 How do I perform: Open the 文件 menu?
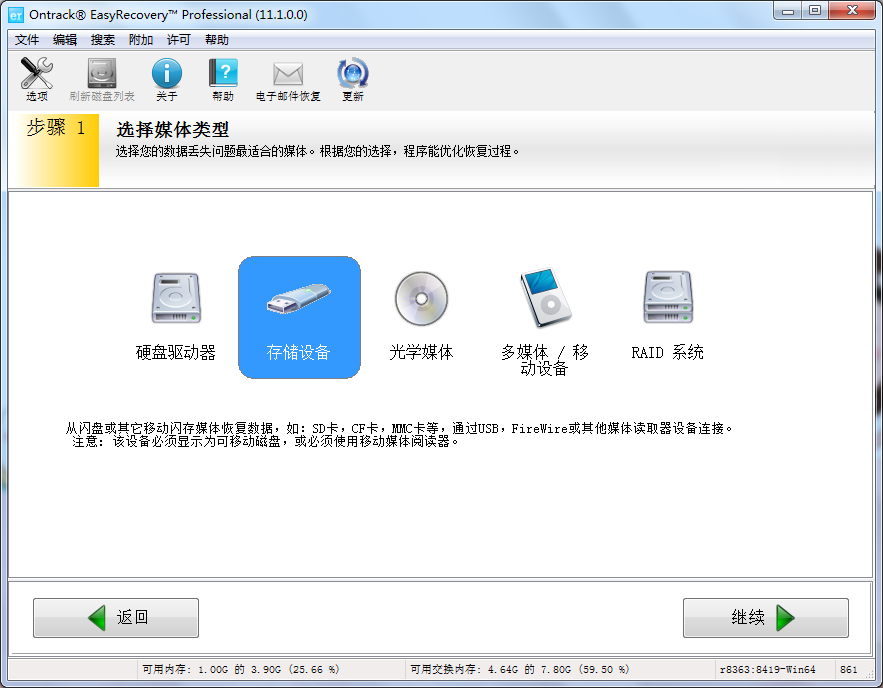click(x=26, y=40)
